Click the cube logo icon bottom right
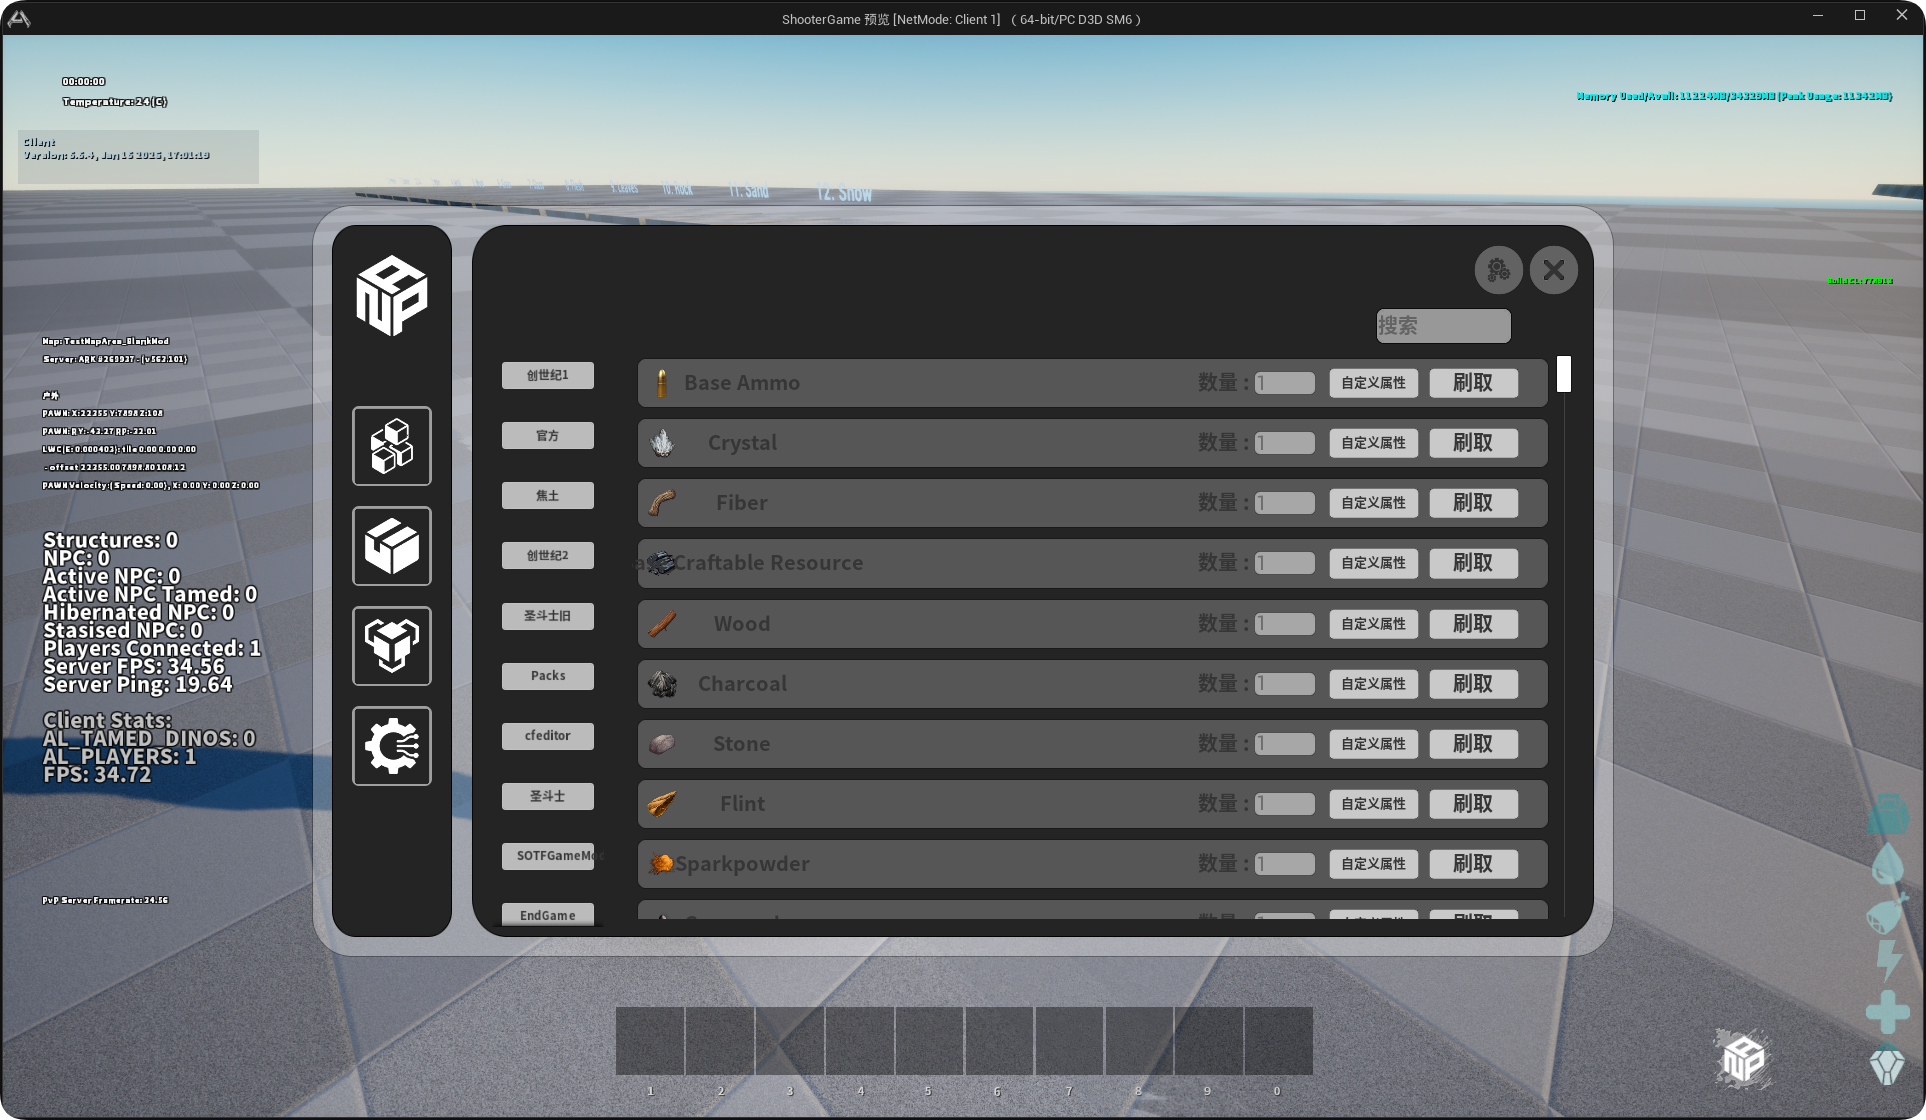 [x=1743, y=1058]
